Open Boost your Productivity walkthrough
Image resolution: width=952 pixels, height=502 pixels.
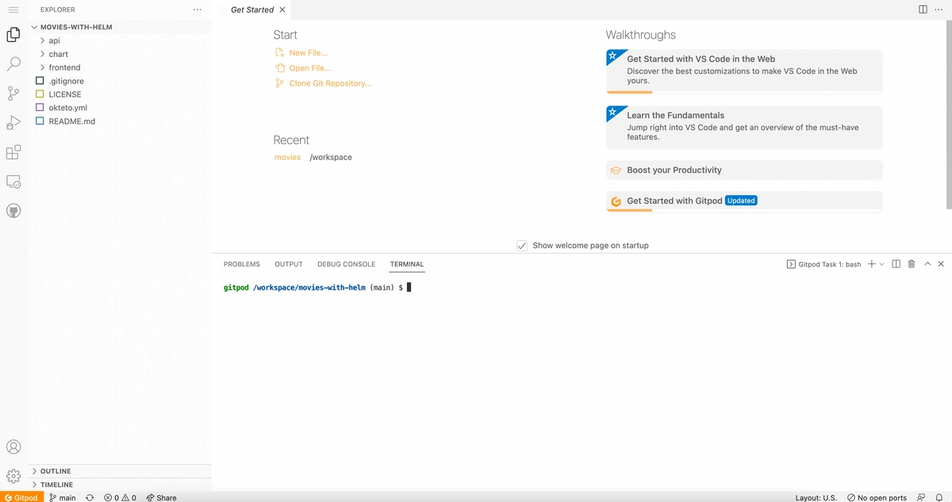(x=744, y=170)
